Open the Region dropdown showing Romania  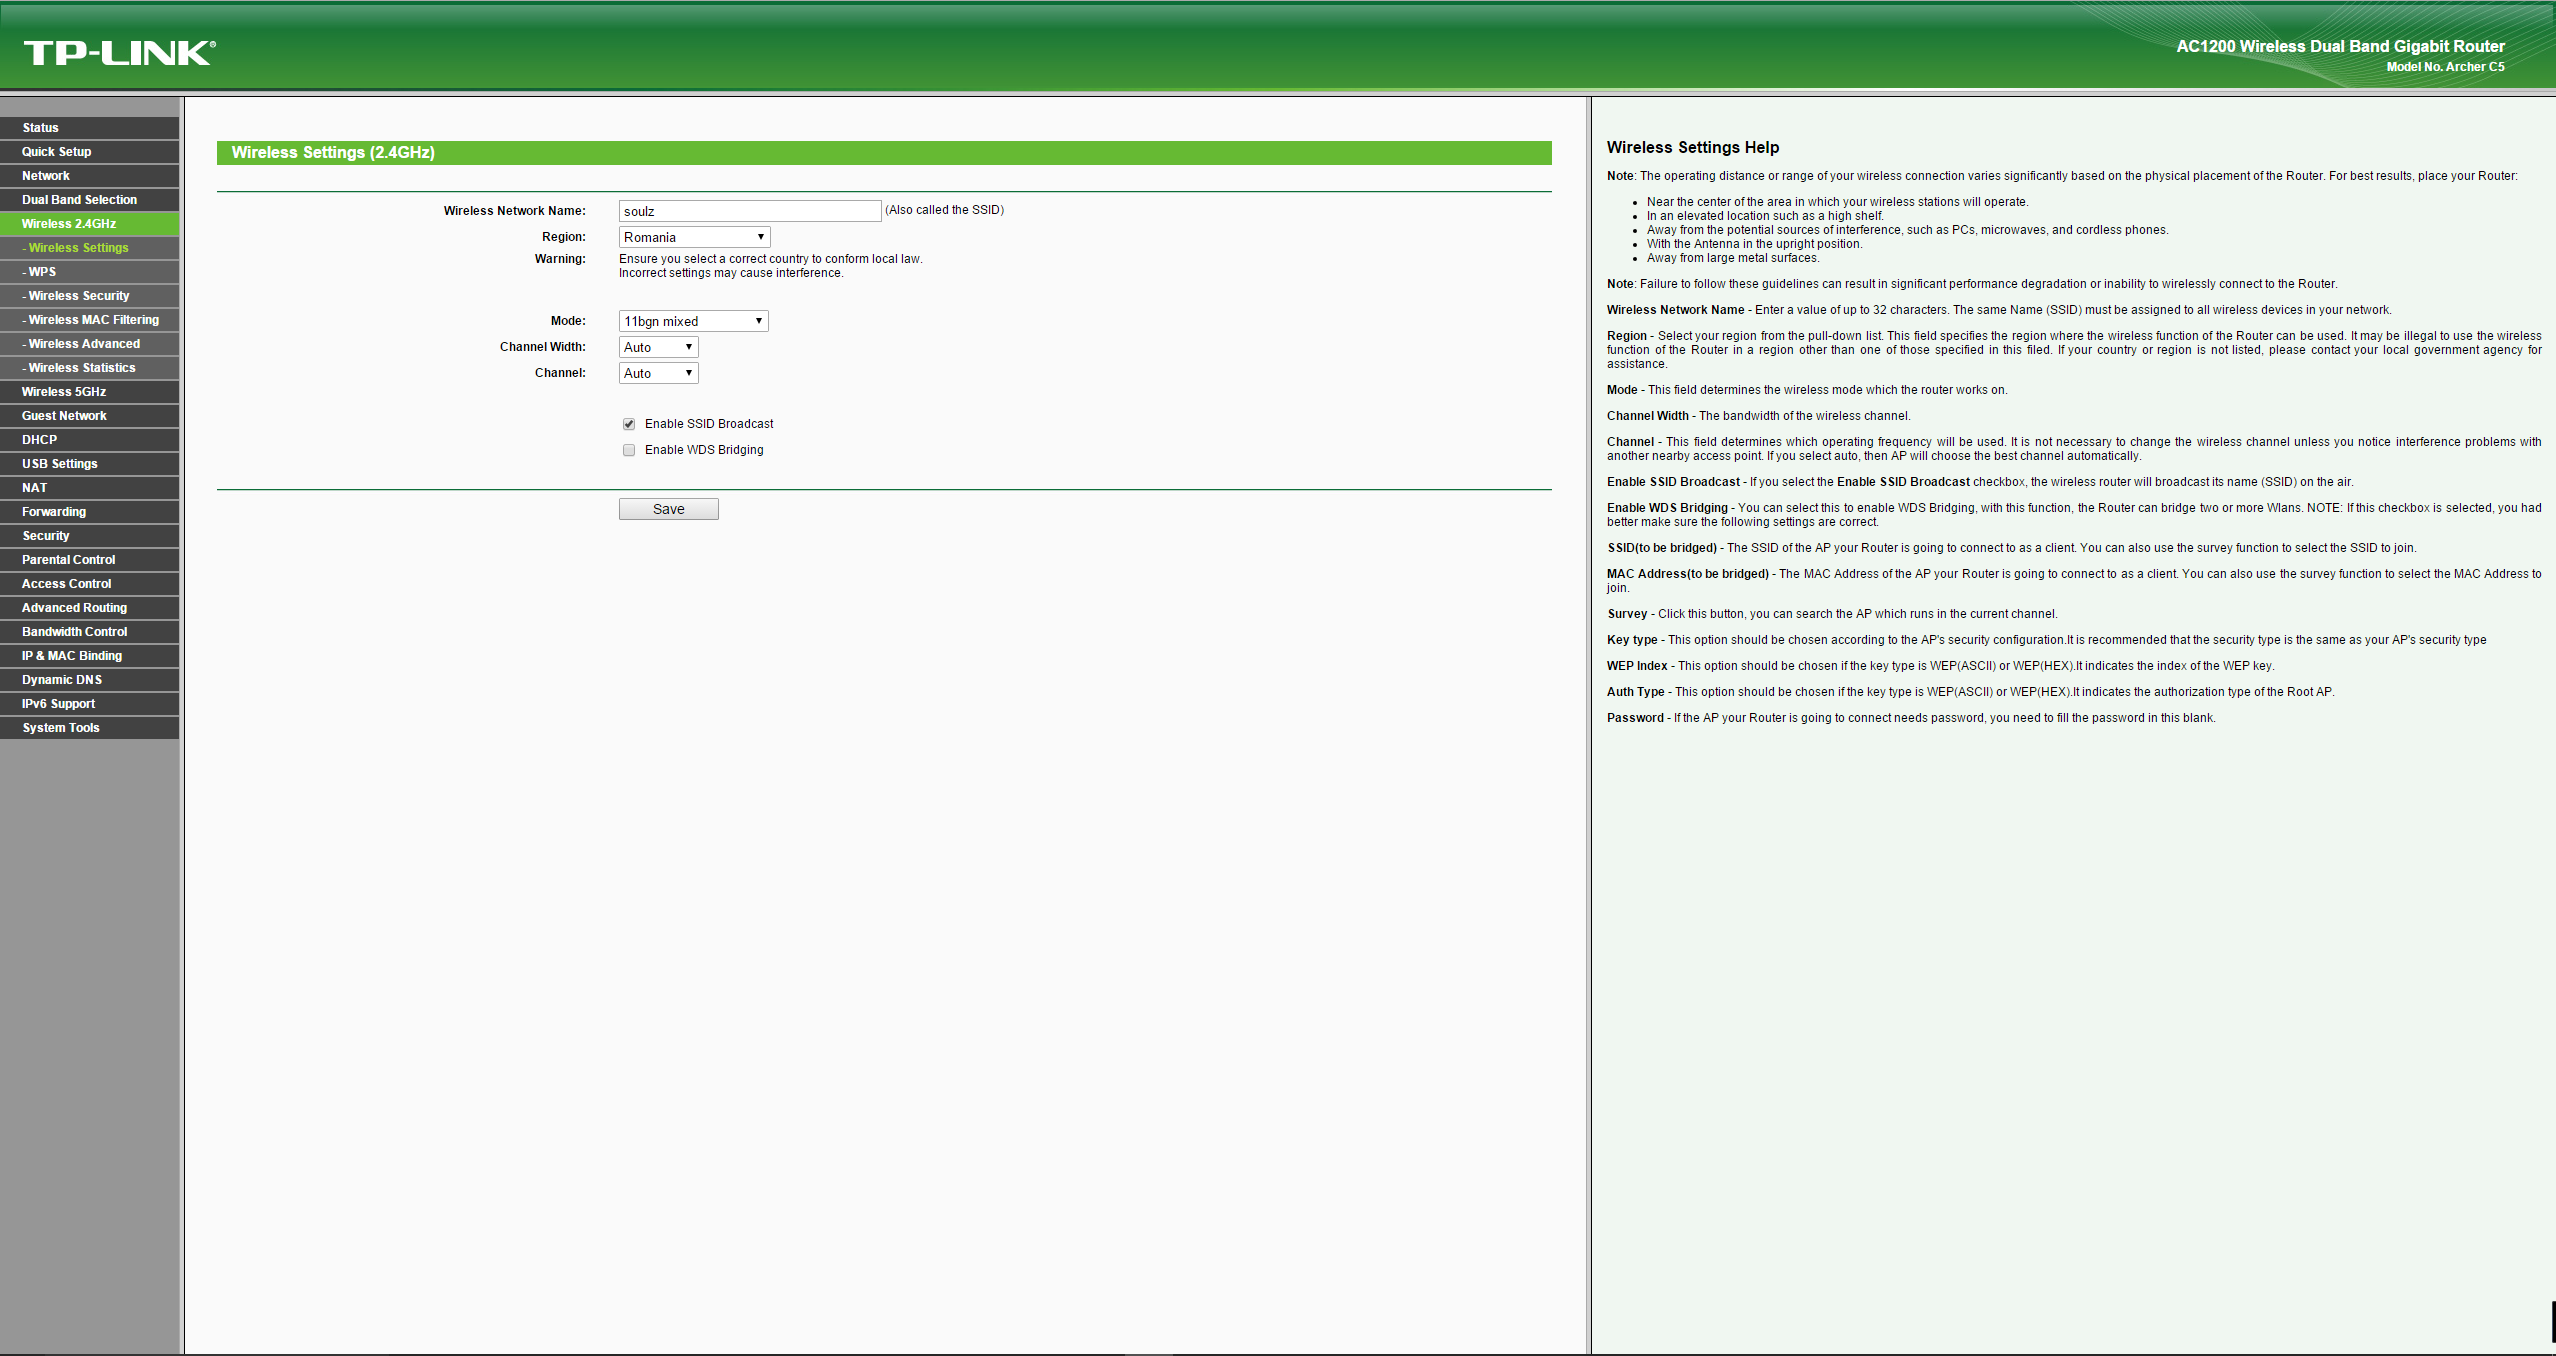(694, 237)
